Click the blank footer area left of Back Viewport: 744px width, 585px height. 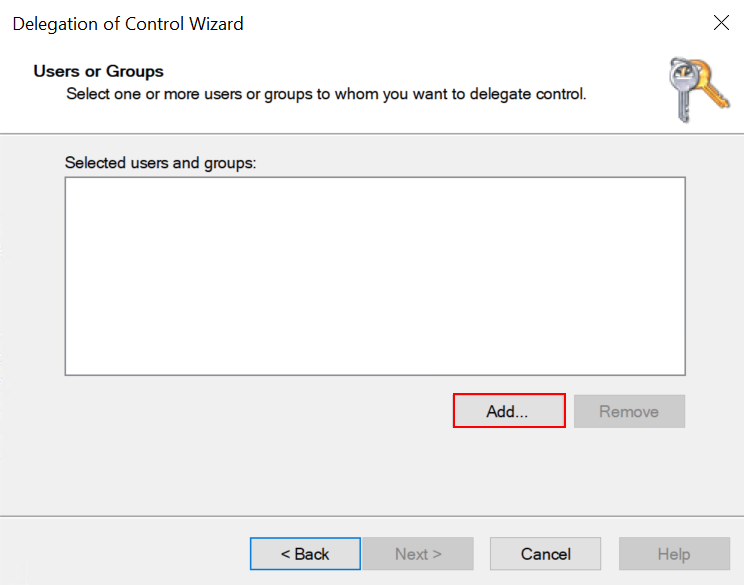click(120, 554)
